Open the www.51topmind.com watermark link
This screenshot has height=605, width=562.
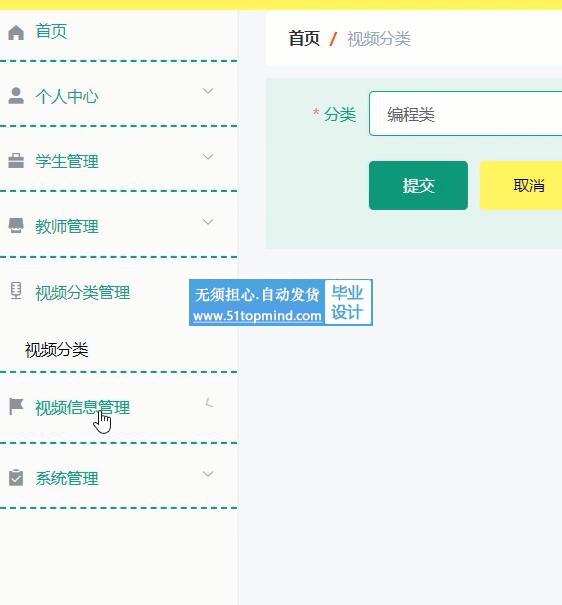(x=257, y=316)
